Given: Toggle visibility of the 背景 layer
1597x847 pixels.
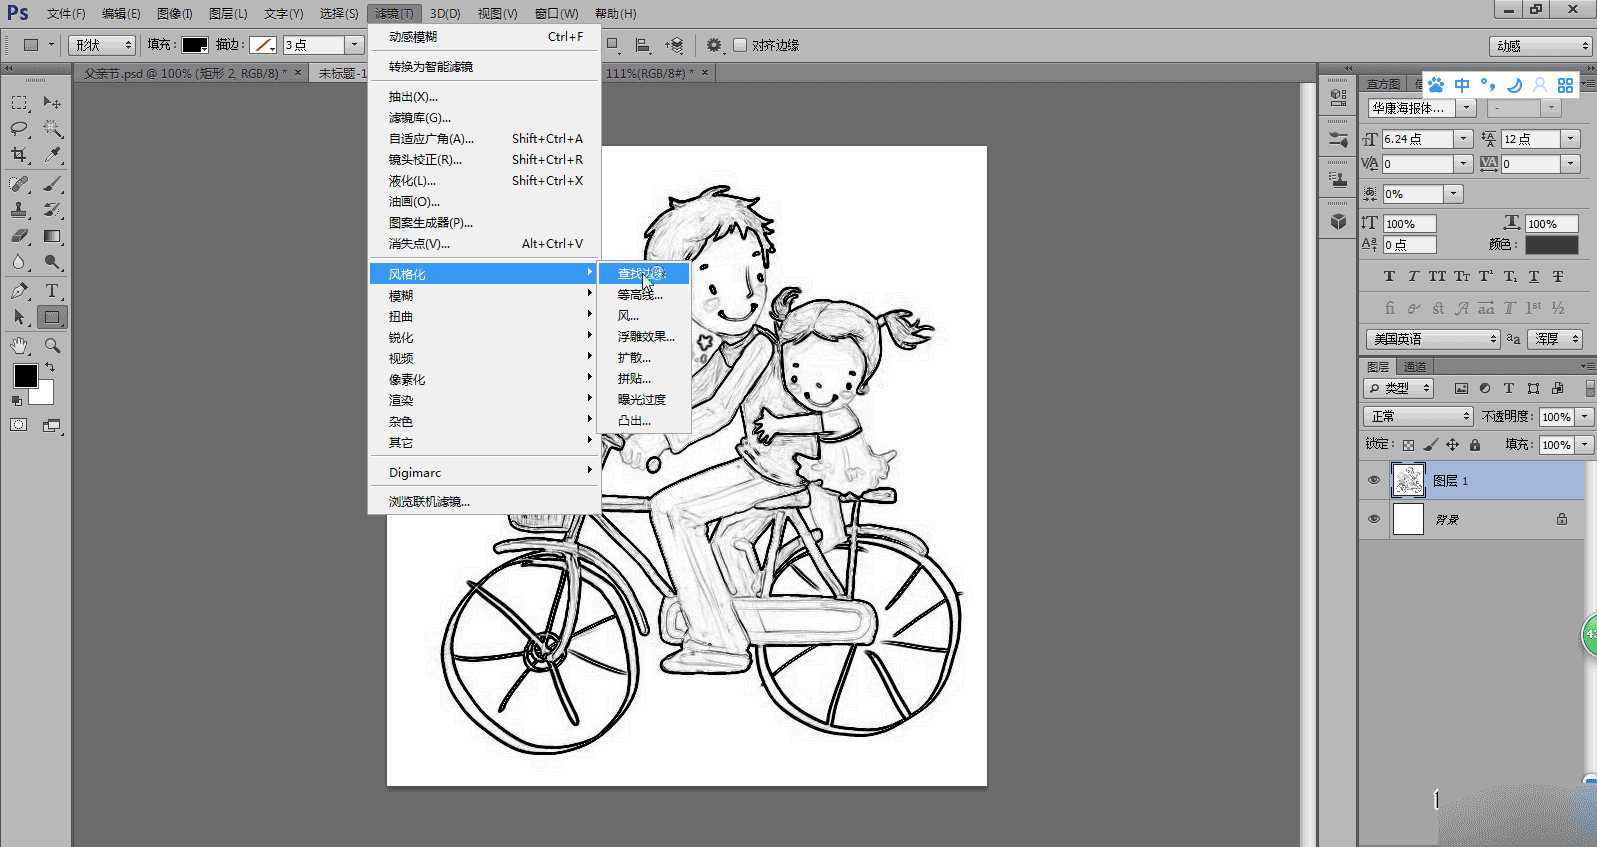Looking at the screenshot, I should pos(1374,519).
